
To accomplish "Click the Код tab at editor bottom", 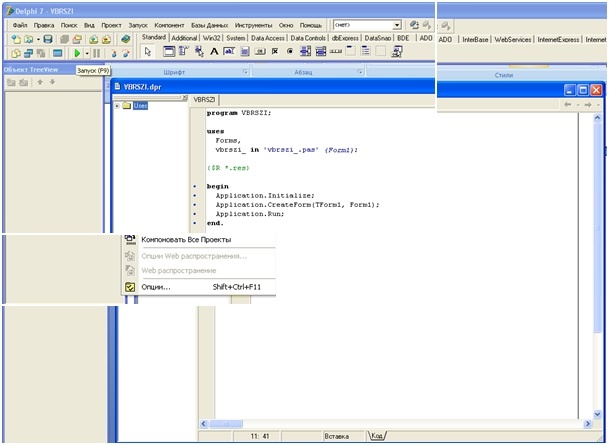I will tap(376, 436).
